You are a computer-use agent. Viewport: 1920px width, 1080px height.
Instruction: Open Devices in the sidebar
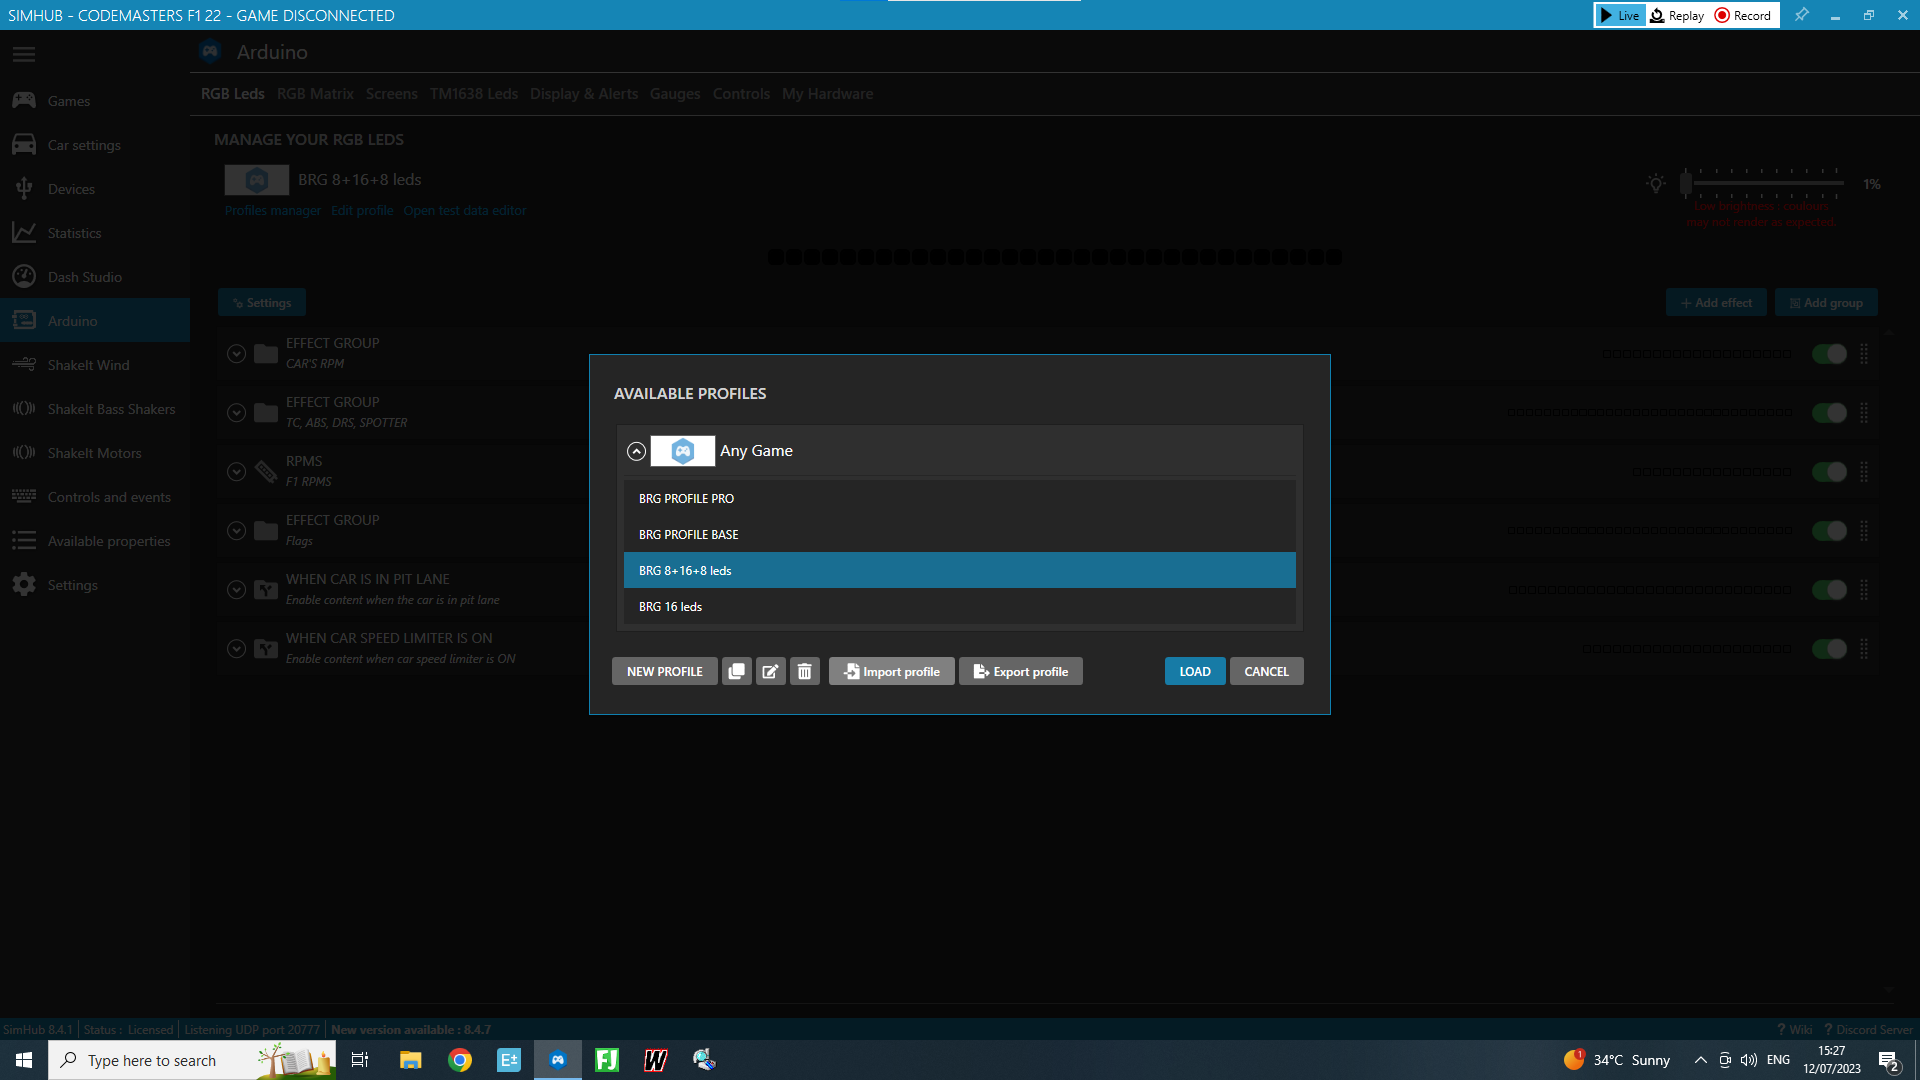[x=95, y=189]
